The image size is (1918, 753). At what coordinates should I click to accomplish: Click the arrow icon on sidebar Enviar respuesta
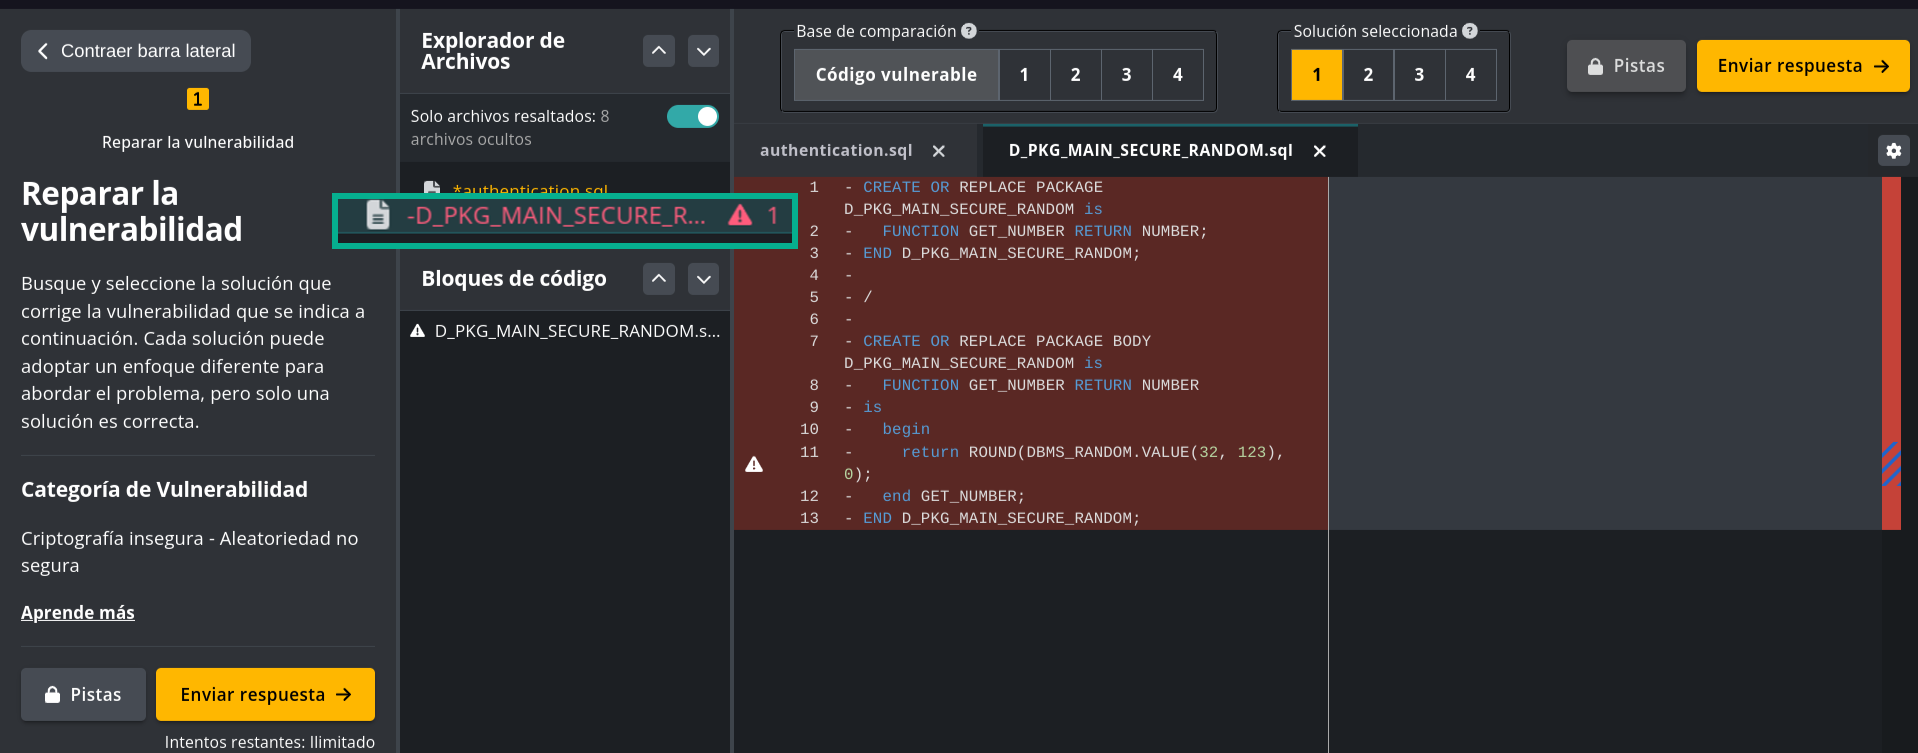[344, 694]
